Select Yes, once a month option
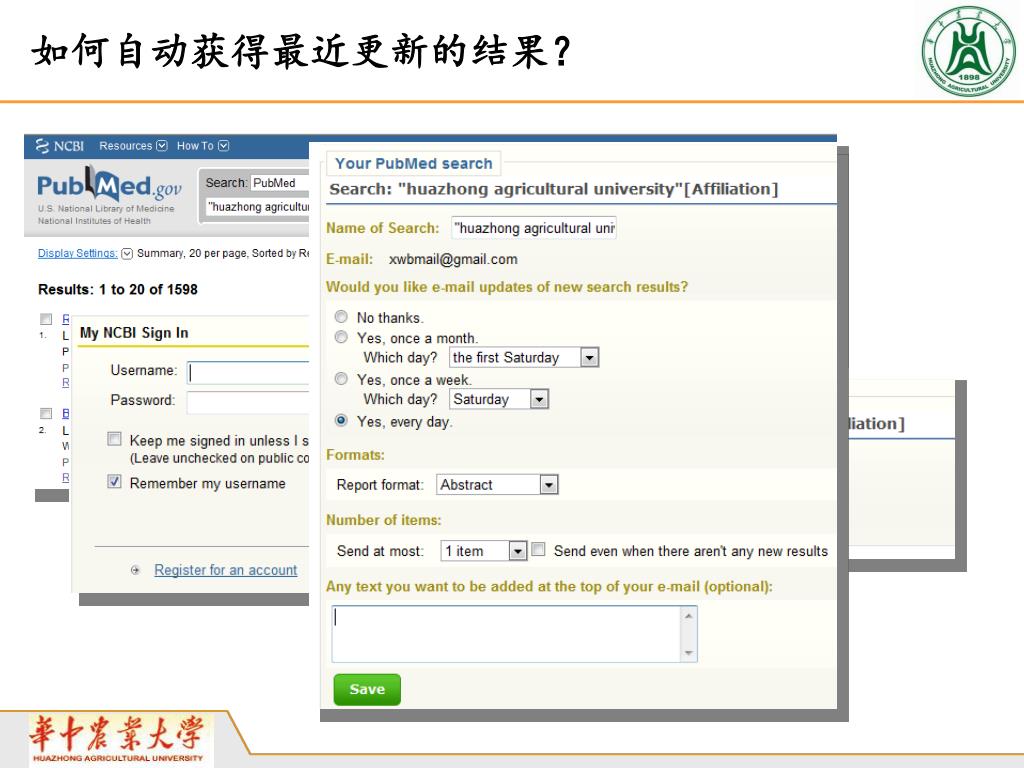This screenshot has width=1024, height=768. click(x=341, y=337)
